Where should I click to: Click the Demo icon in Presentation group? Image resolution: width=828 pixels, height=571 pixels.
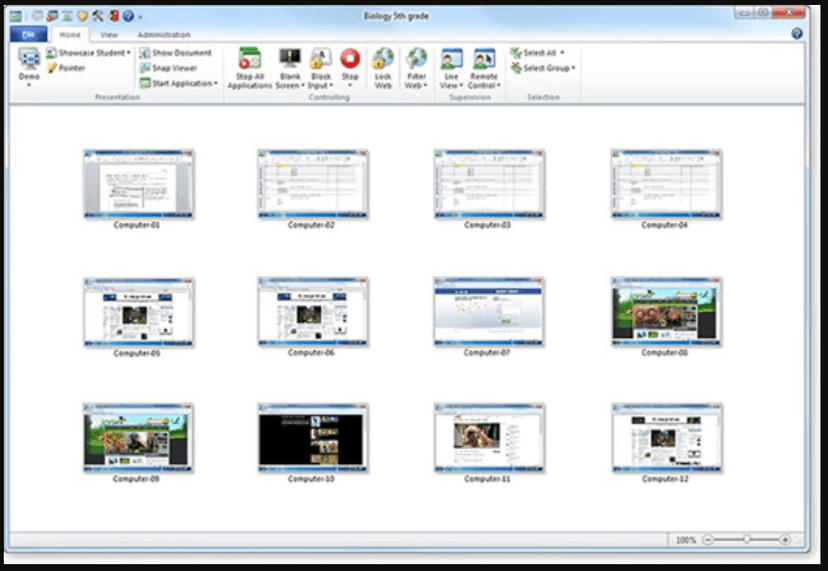[x=29, y=59]
